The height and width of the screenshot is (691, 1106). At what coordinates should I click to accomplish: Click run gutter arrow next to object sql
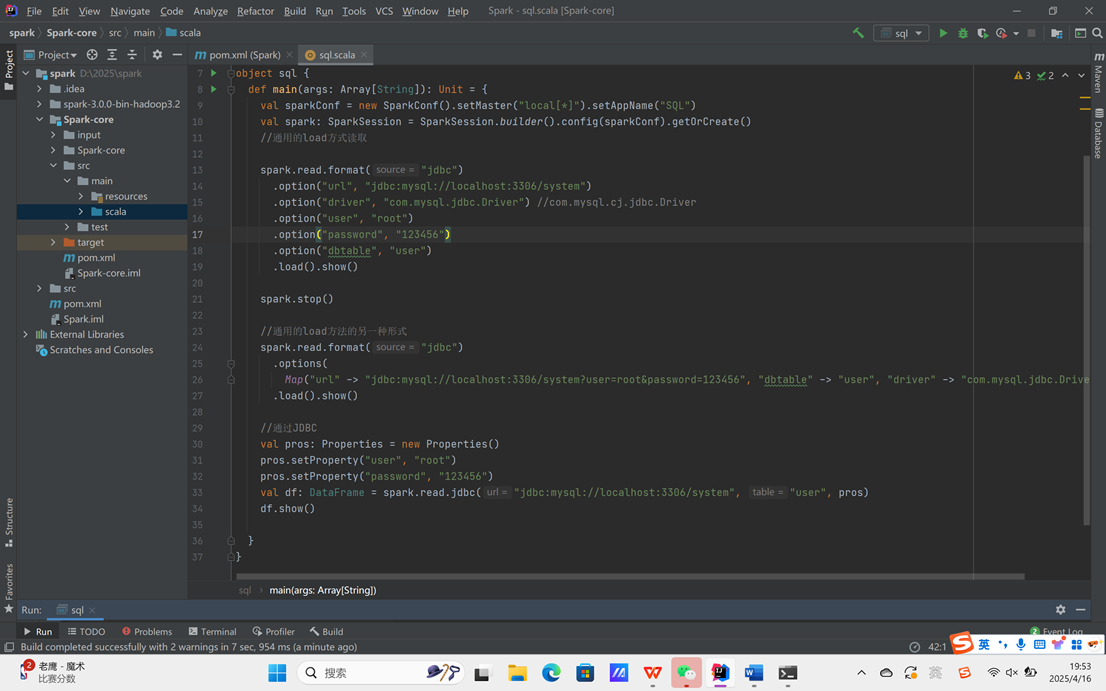click(x=214, y=73)
